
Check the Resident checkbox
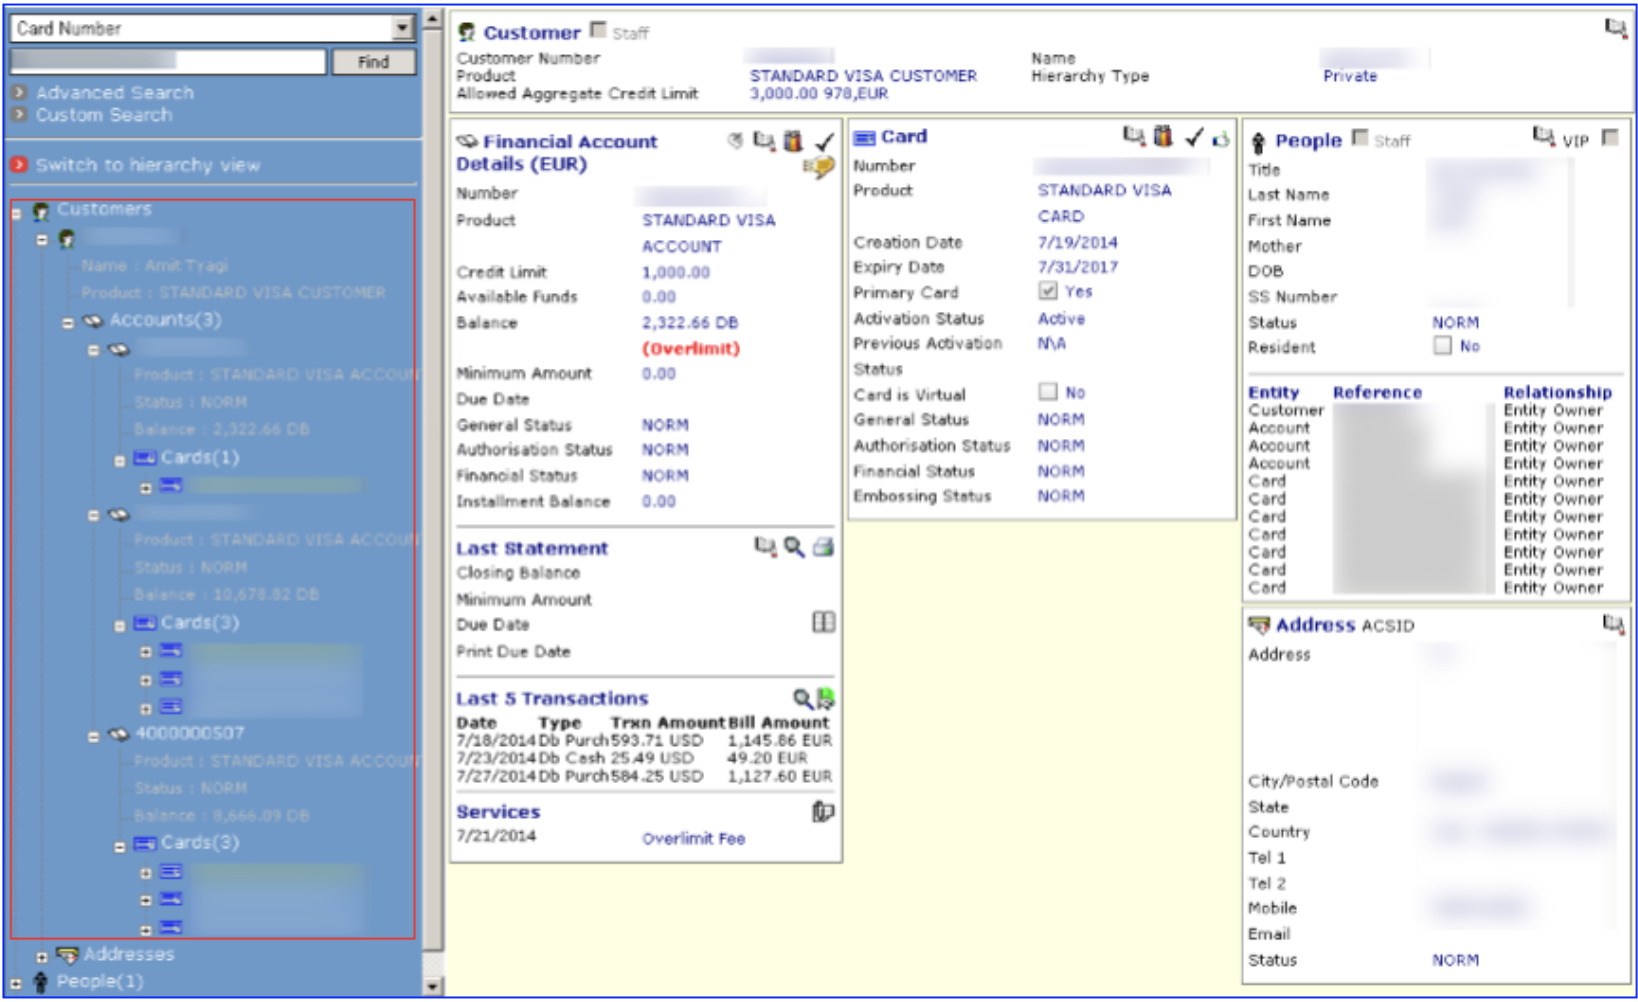(1442, 345)
